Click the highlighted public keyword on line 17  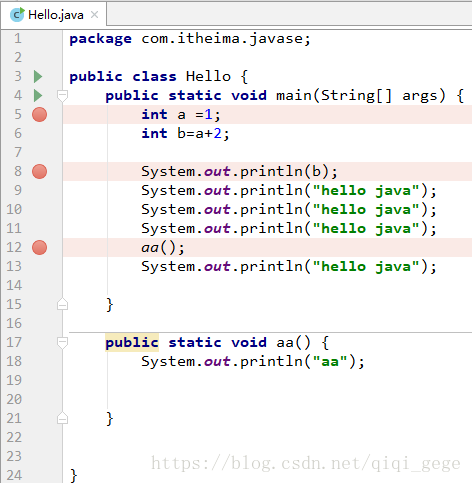(132, 343)
